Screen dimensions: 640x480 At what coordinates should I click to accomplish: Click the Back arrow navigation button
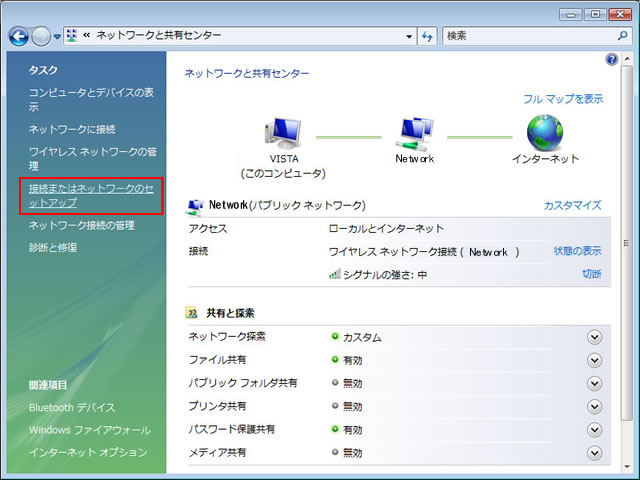tap(19, 36)
